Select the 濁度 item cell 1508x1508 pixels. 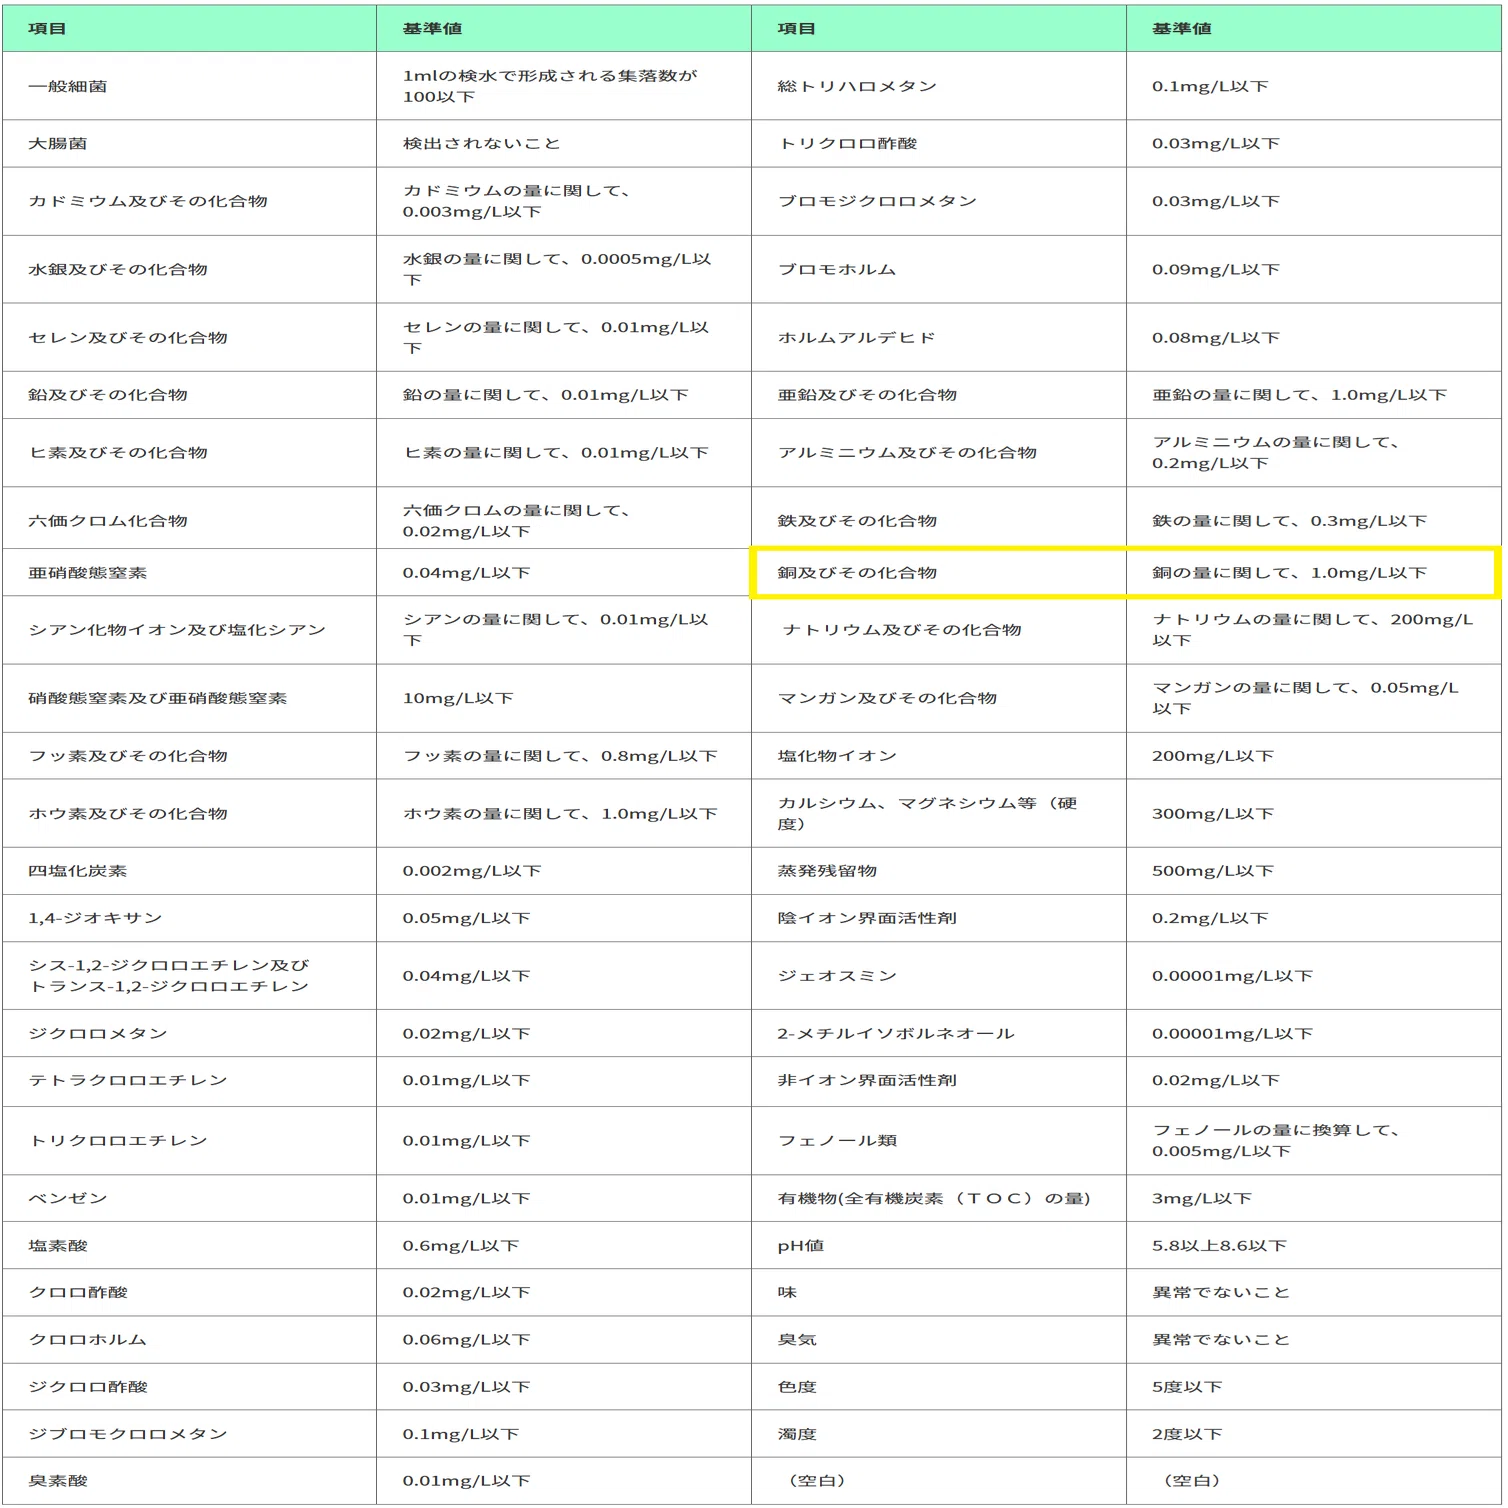pyautogui.click(x=939, y=1434)
